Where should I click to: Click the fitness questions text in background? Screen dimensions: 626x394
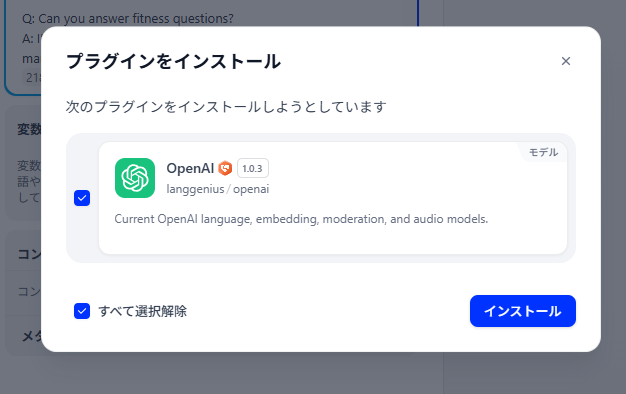128,18
